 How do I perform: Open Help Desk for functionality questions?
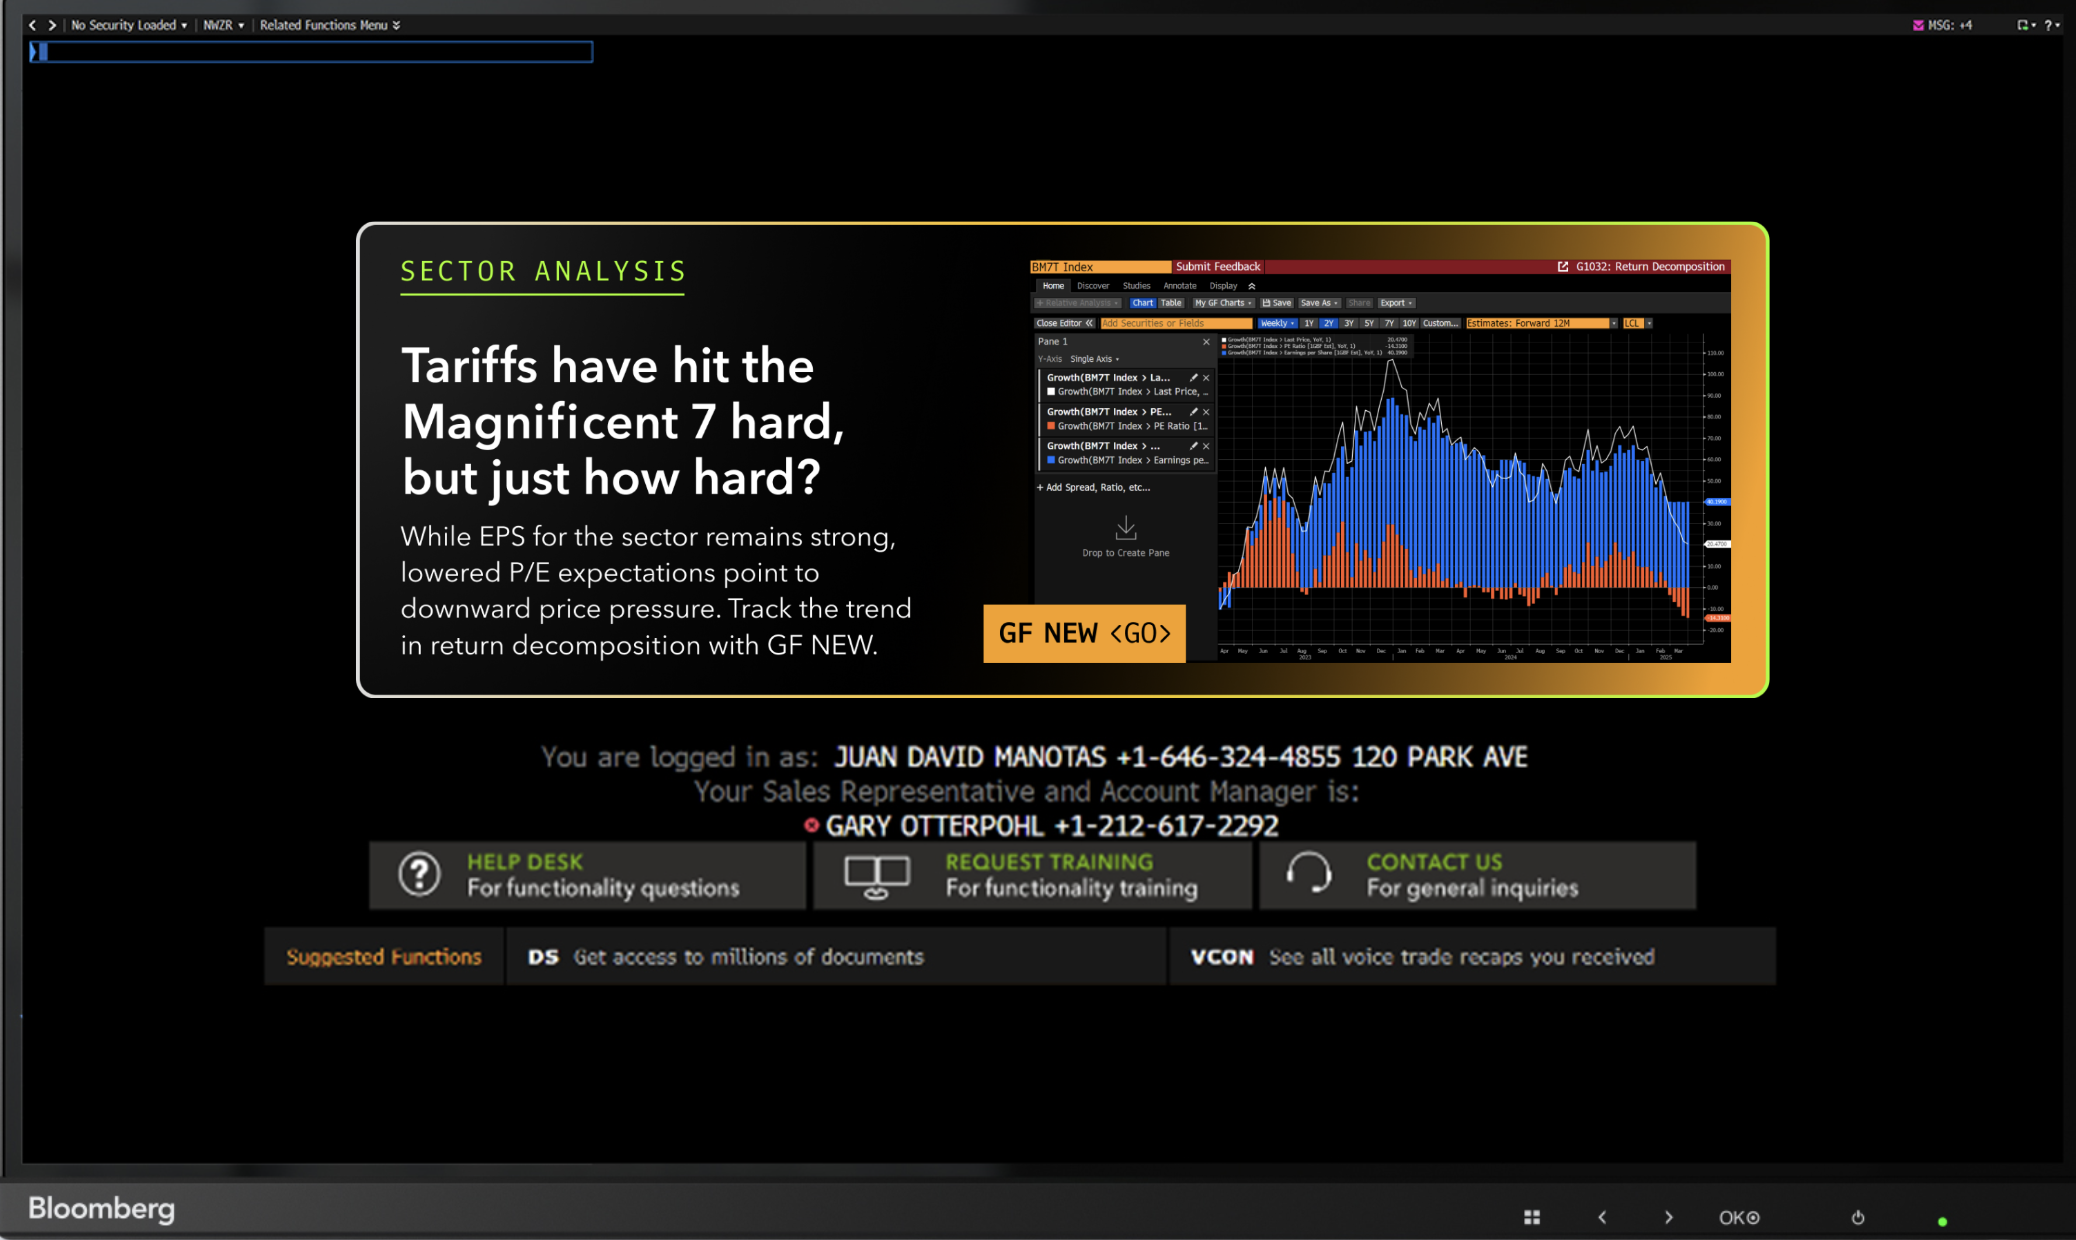point(587,875)
